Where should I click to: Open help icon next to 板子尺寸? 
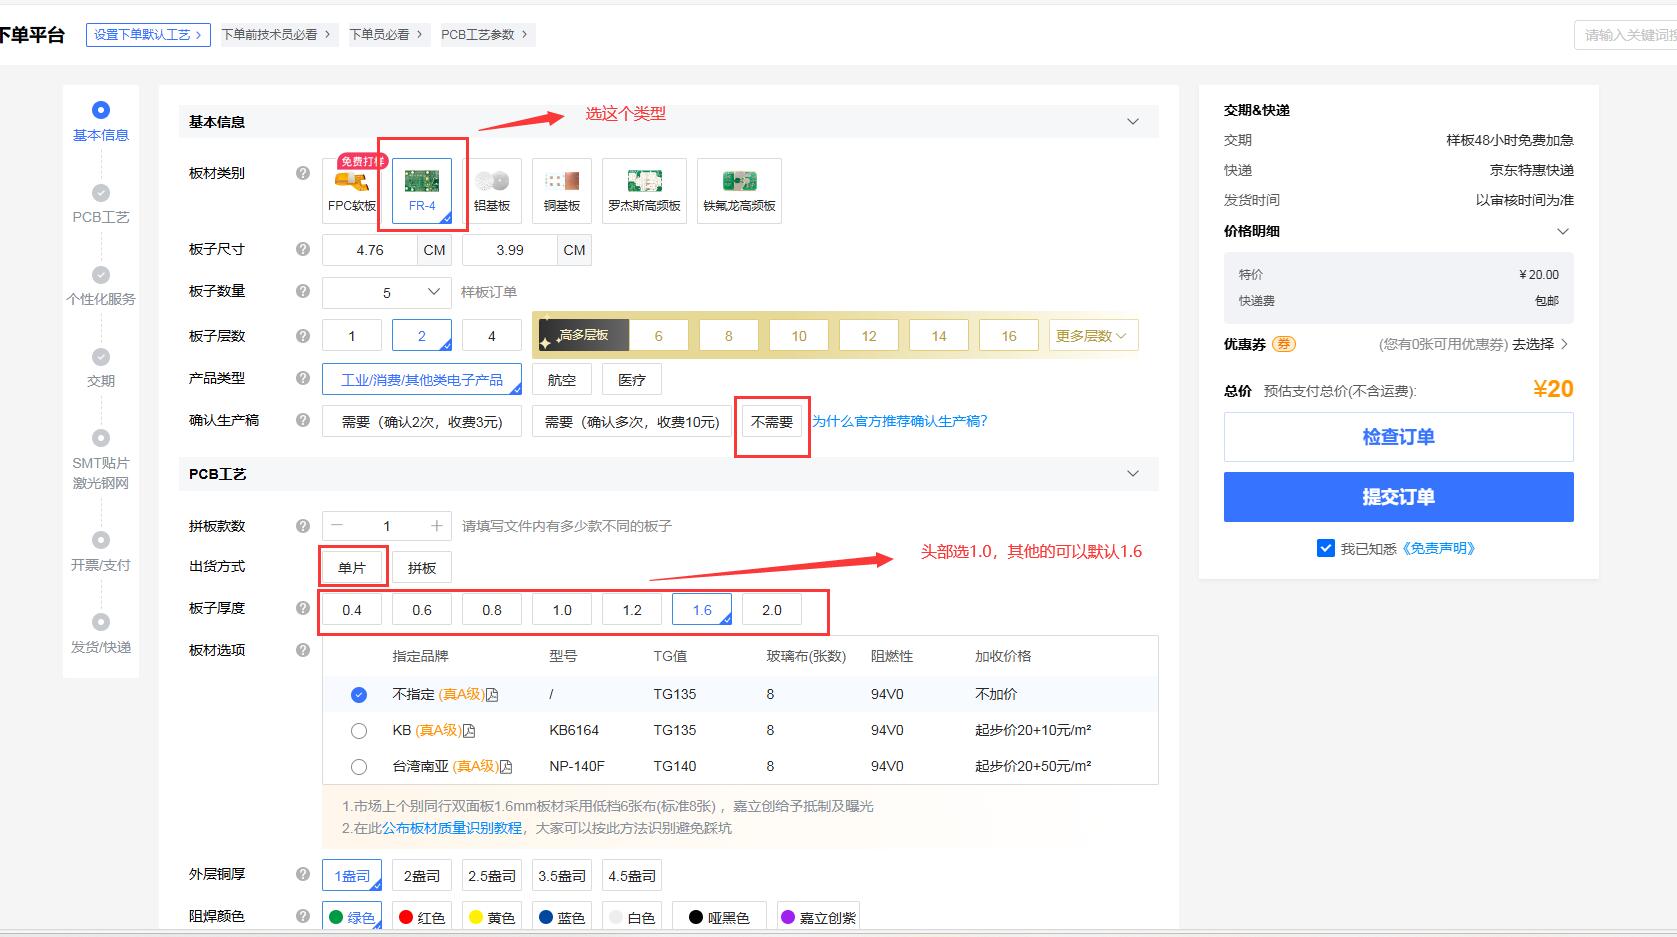[302, 249]
